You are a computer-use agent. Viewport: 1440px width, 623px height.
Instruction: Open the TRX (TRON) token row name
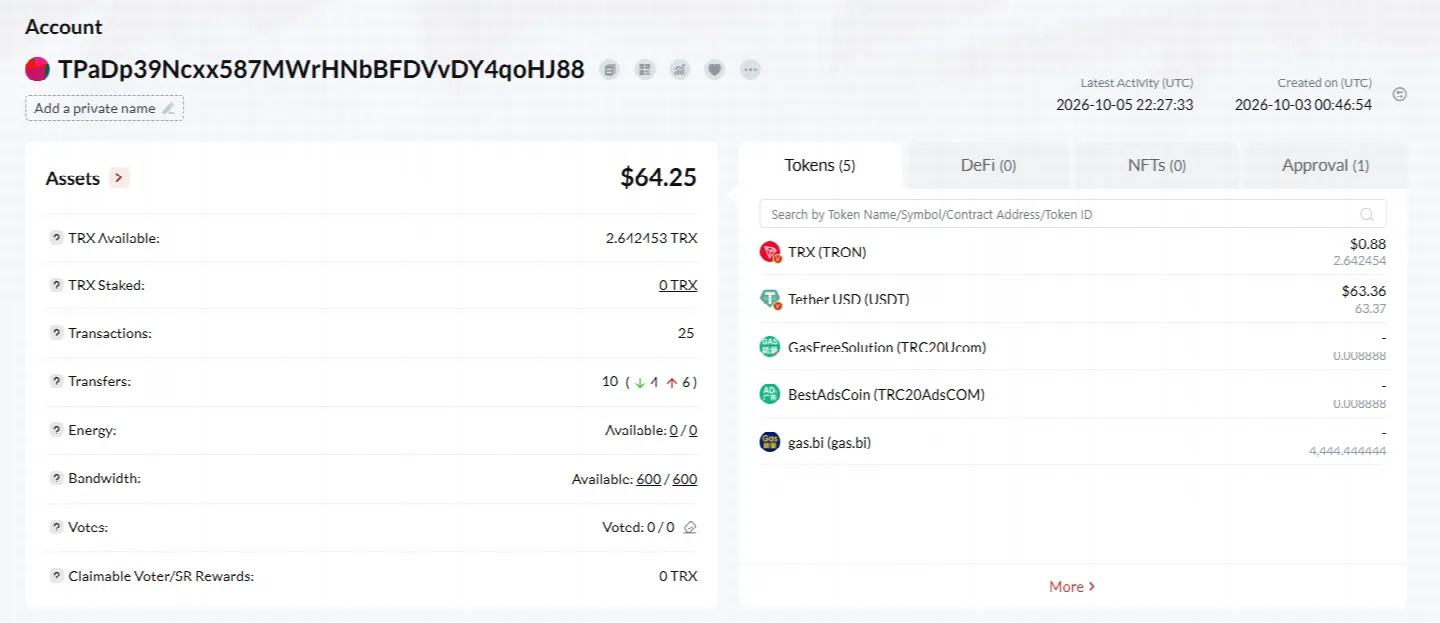tap(827, 252)
